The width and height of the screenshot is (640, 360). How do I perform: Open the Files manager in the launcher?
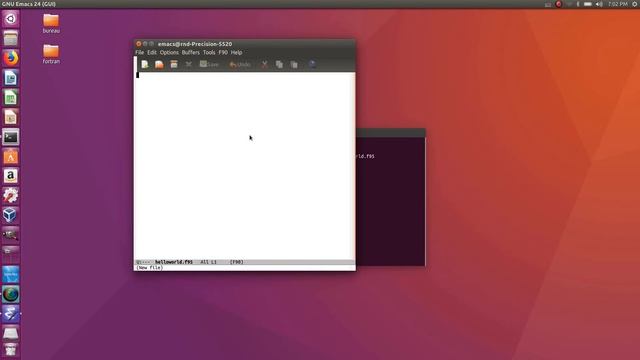11,38
